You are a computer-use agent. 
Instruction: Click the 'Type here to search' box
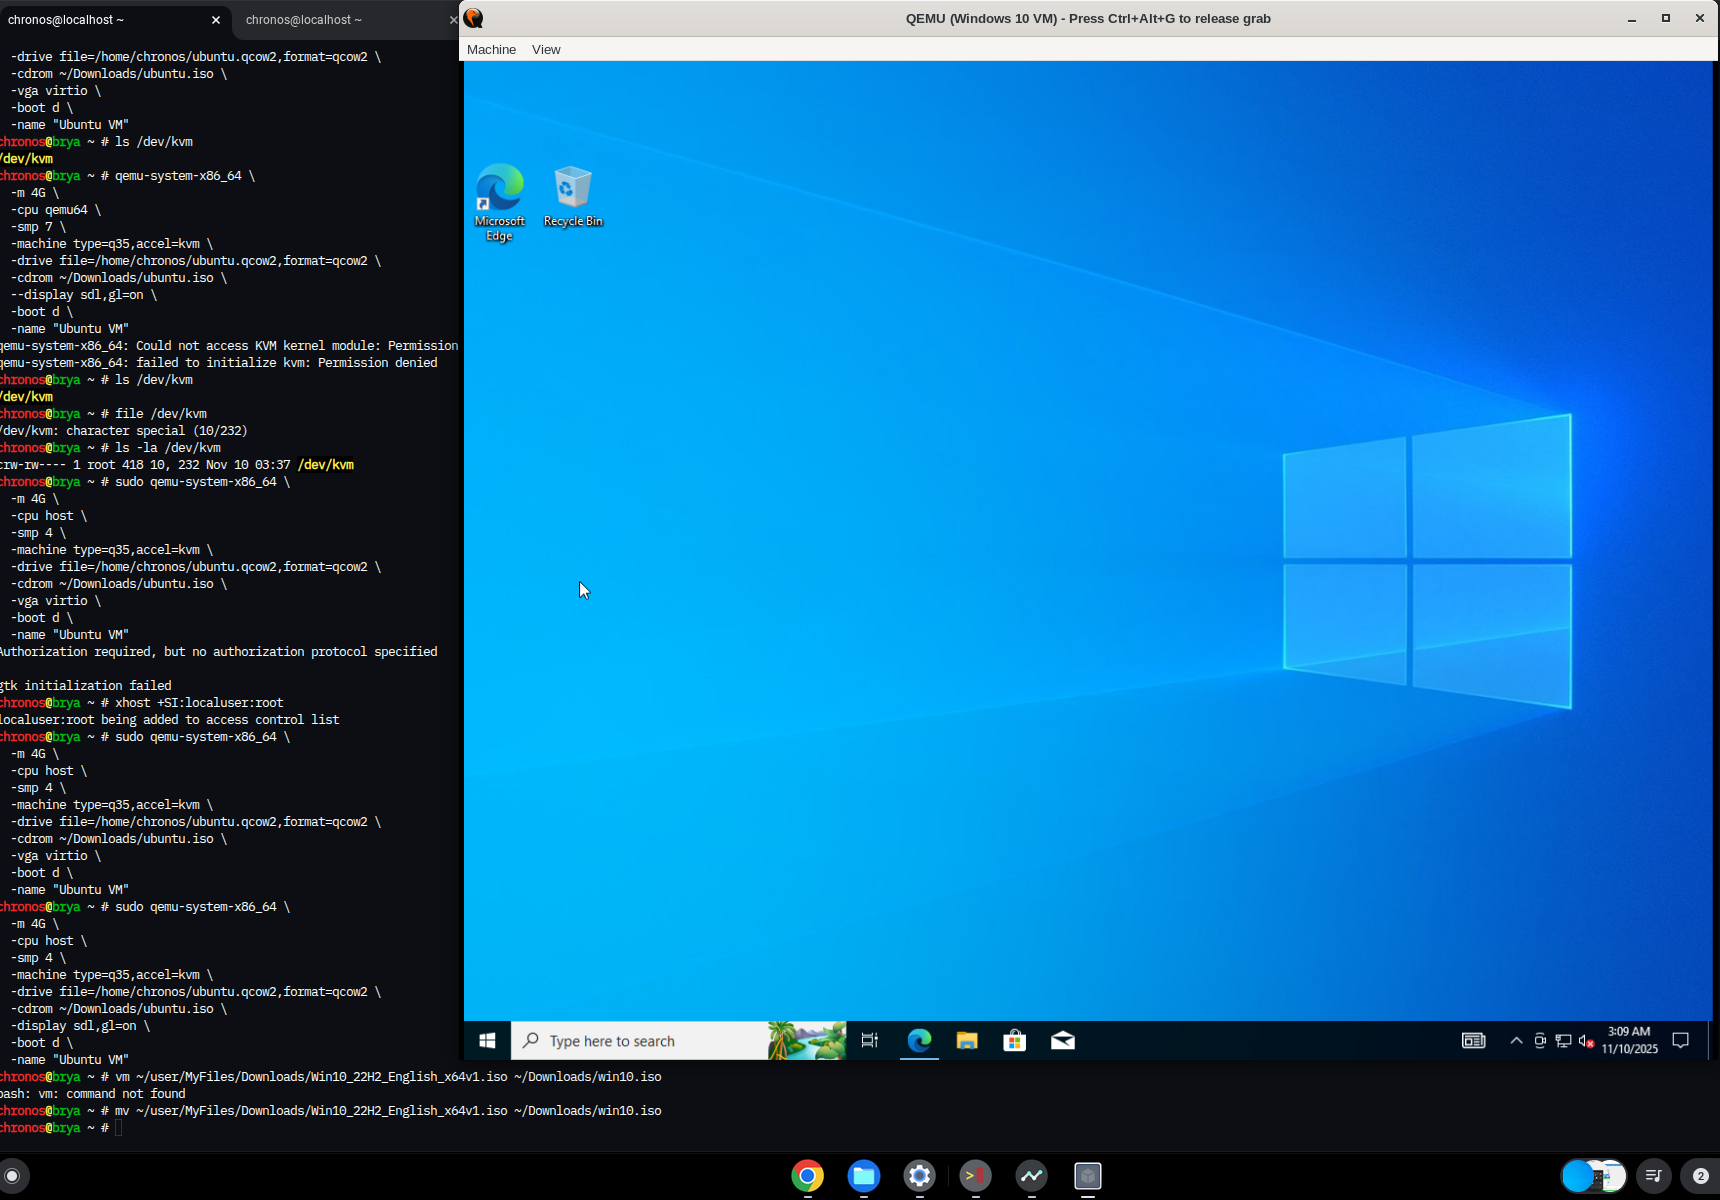point(640,1041)
